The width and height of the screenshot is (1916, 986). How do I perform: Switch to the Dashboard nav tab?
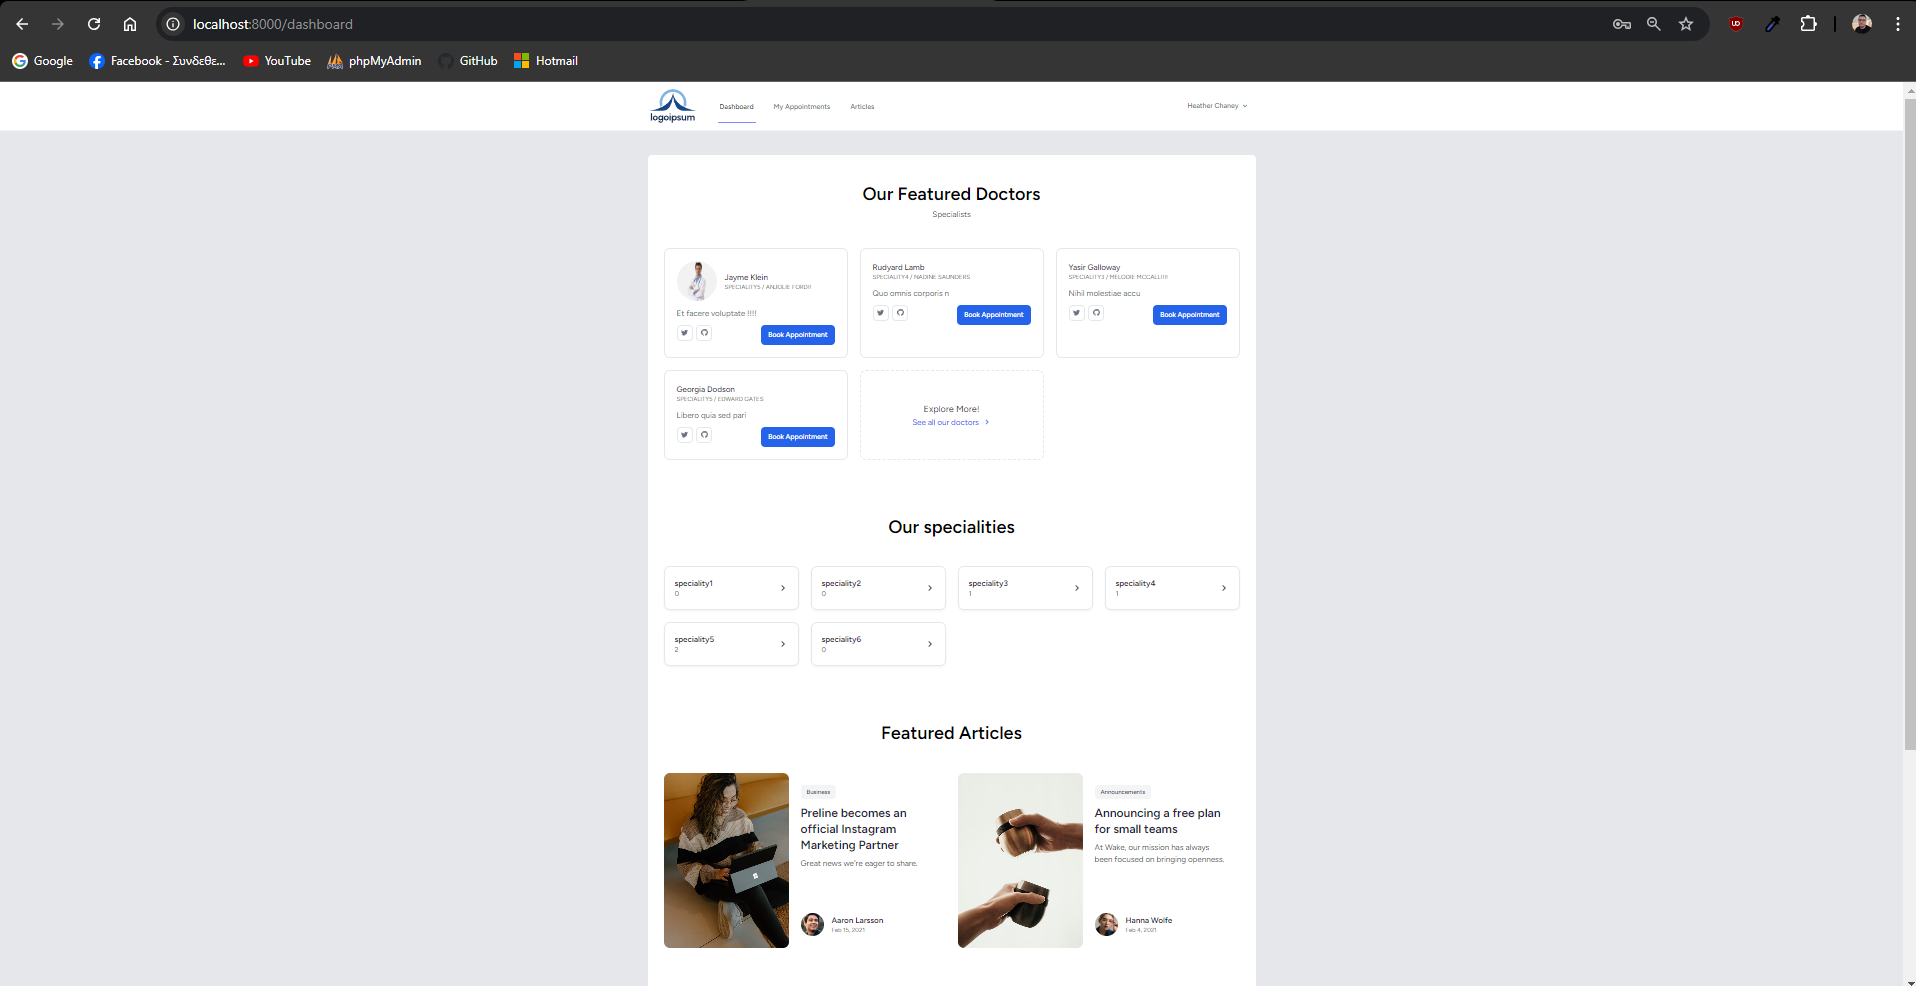tap(737, 107)
